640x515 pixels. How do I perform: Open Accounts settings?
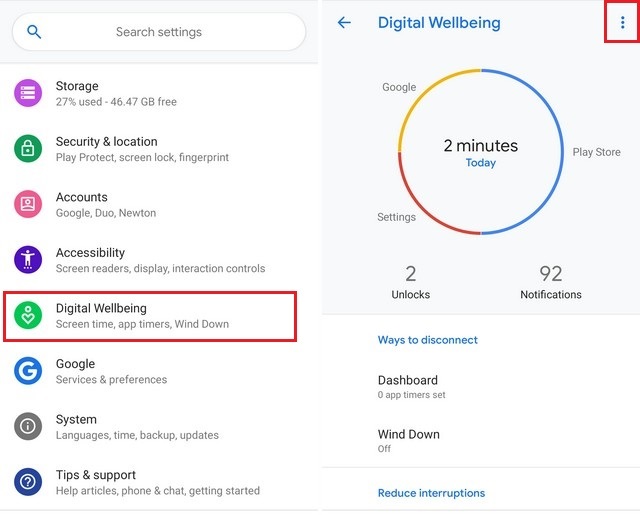click(x=82, y=197)
